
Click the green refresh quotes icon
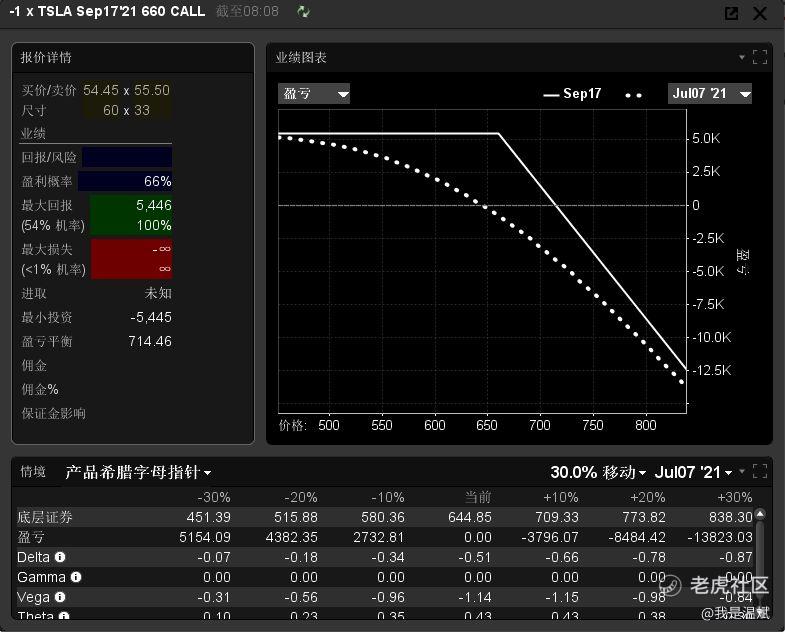coord(303,12)
